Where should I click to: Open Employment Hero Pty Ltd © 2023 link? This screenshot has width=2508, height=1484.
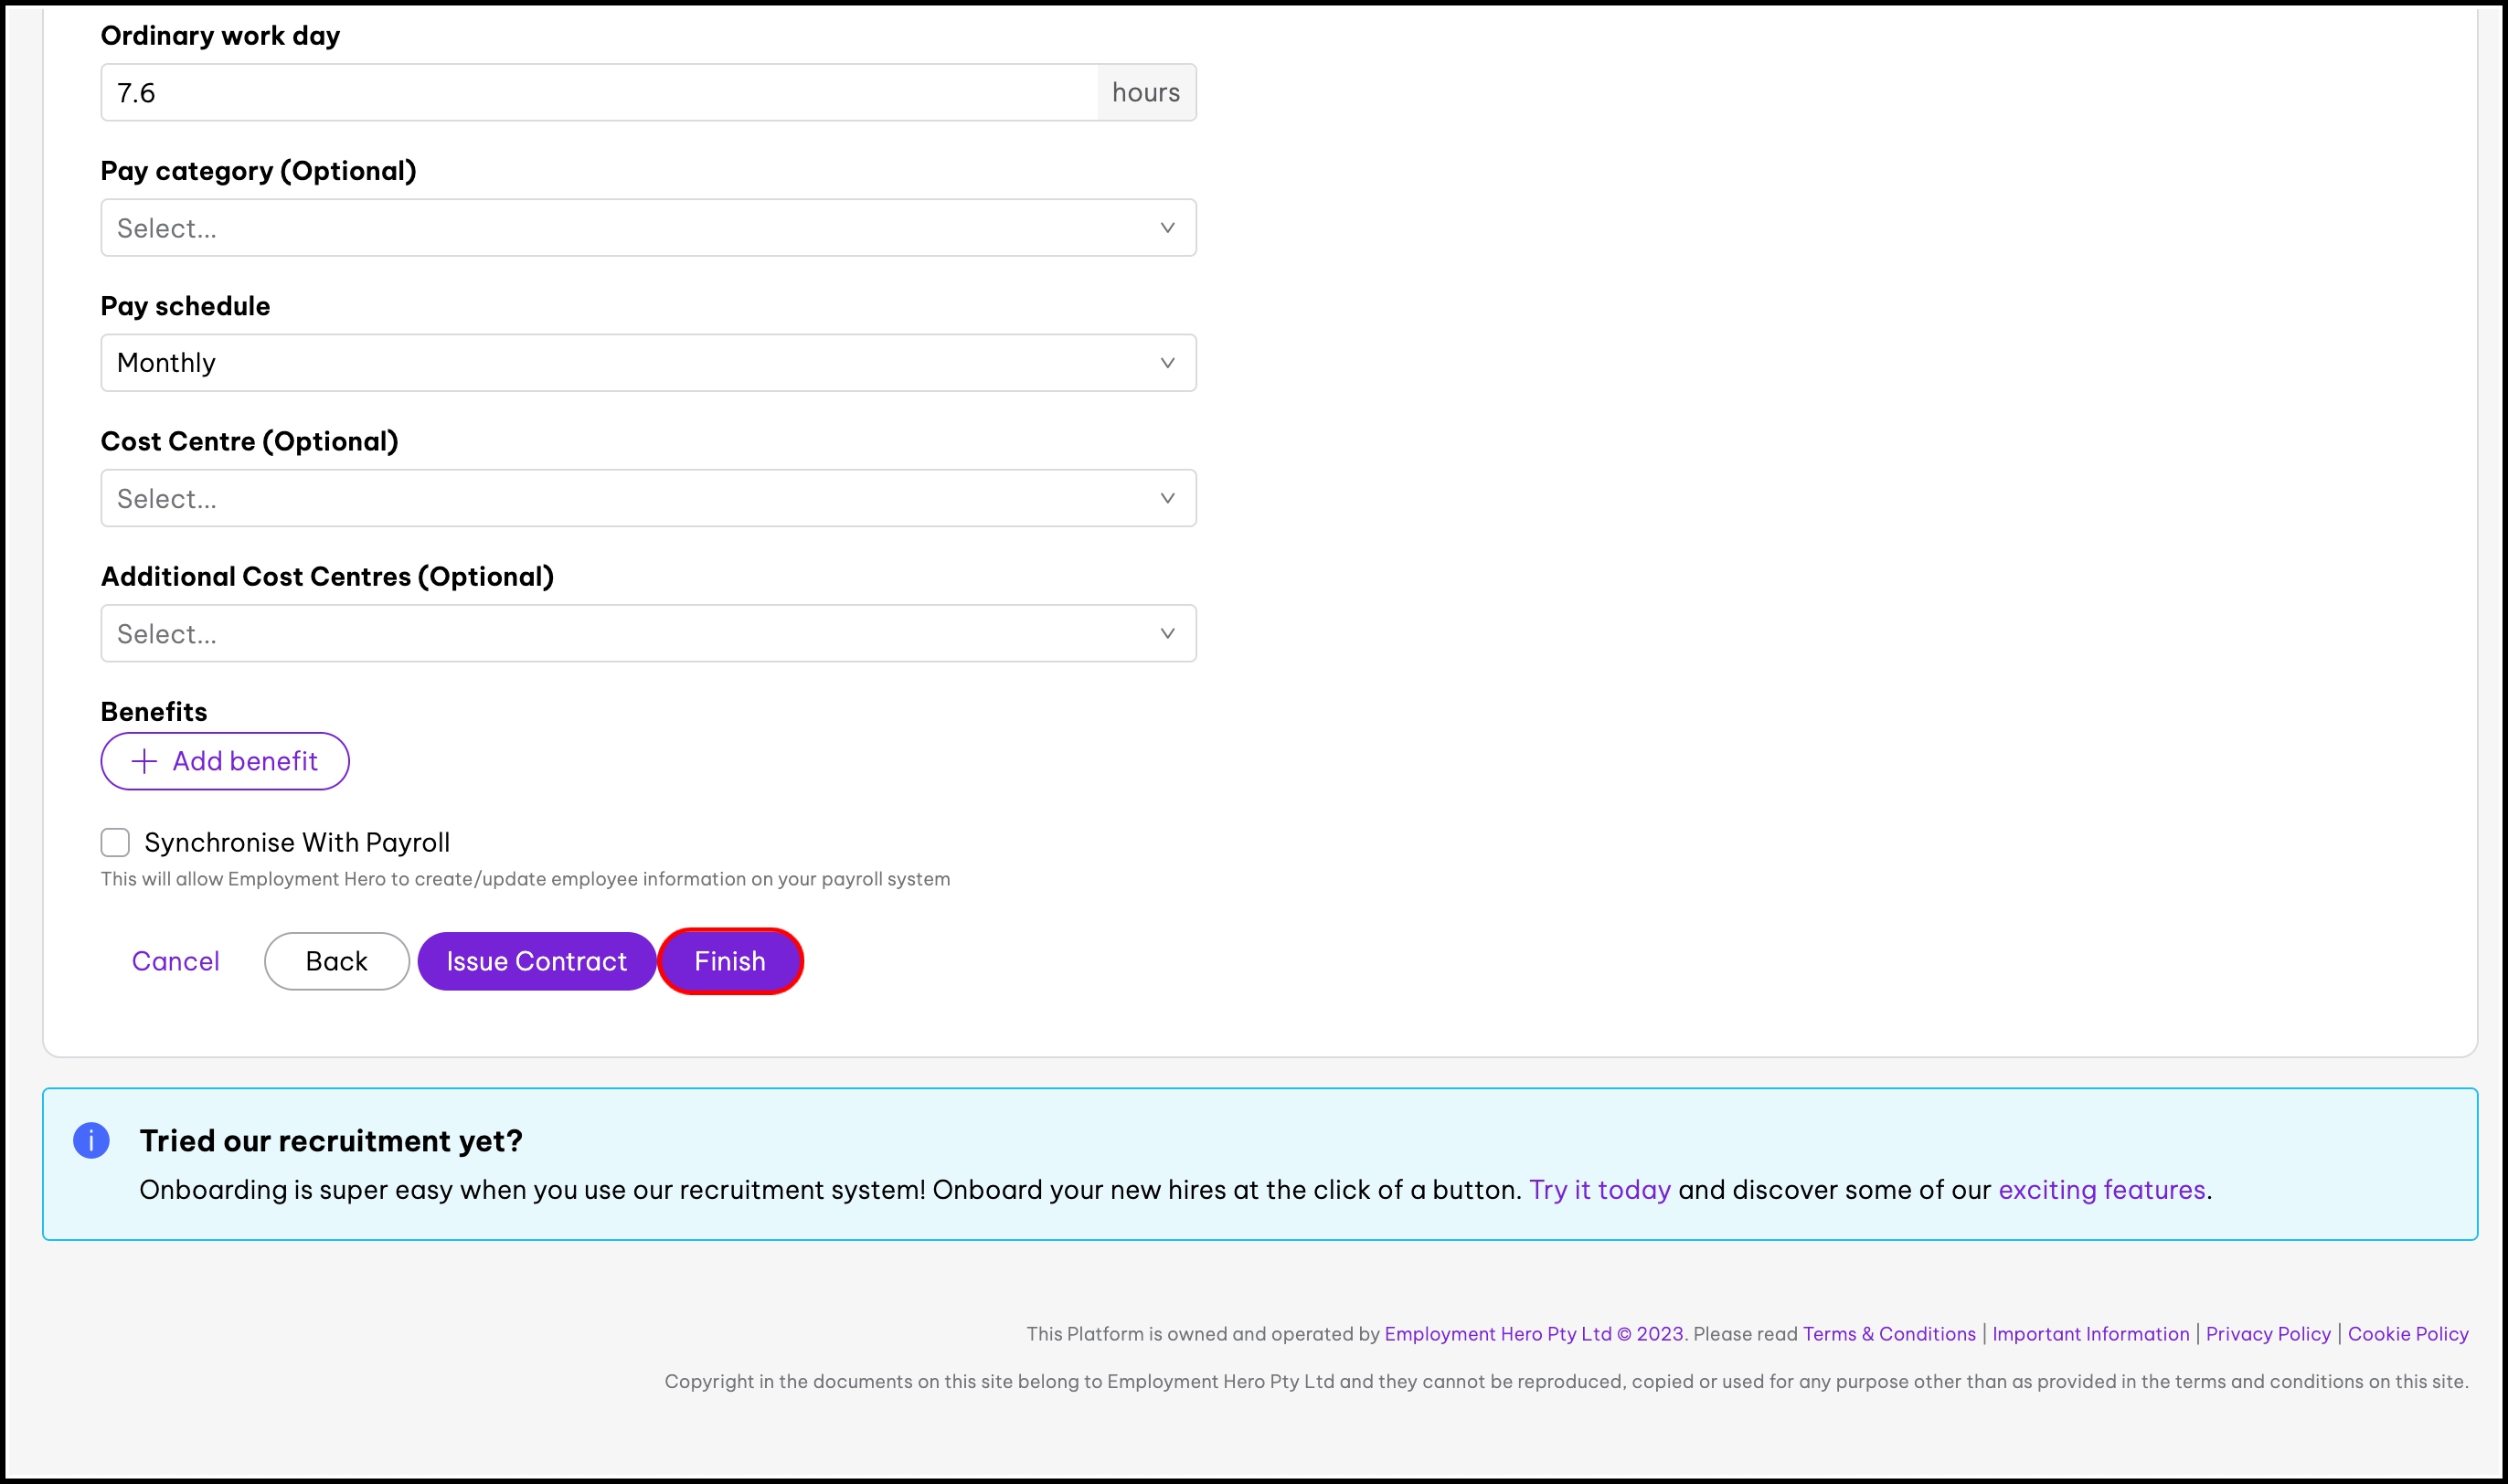(1534, 1334)
